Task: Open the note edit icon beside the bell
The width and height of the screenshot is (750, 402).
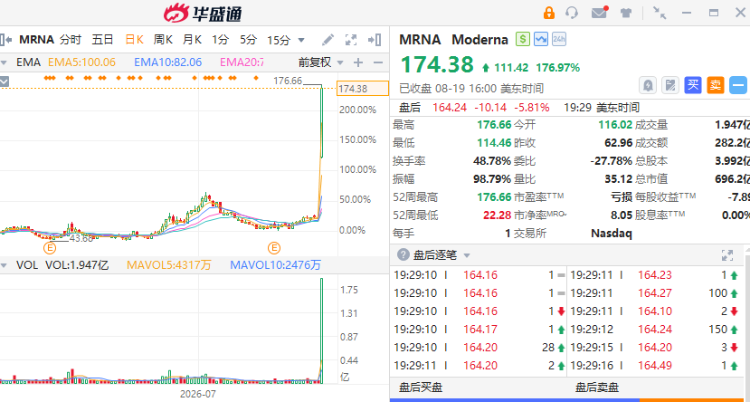Action: click(x=671, y=86)
